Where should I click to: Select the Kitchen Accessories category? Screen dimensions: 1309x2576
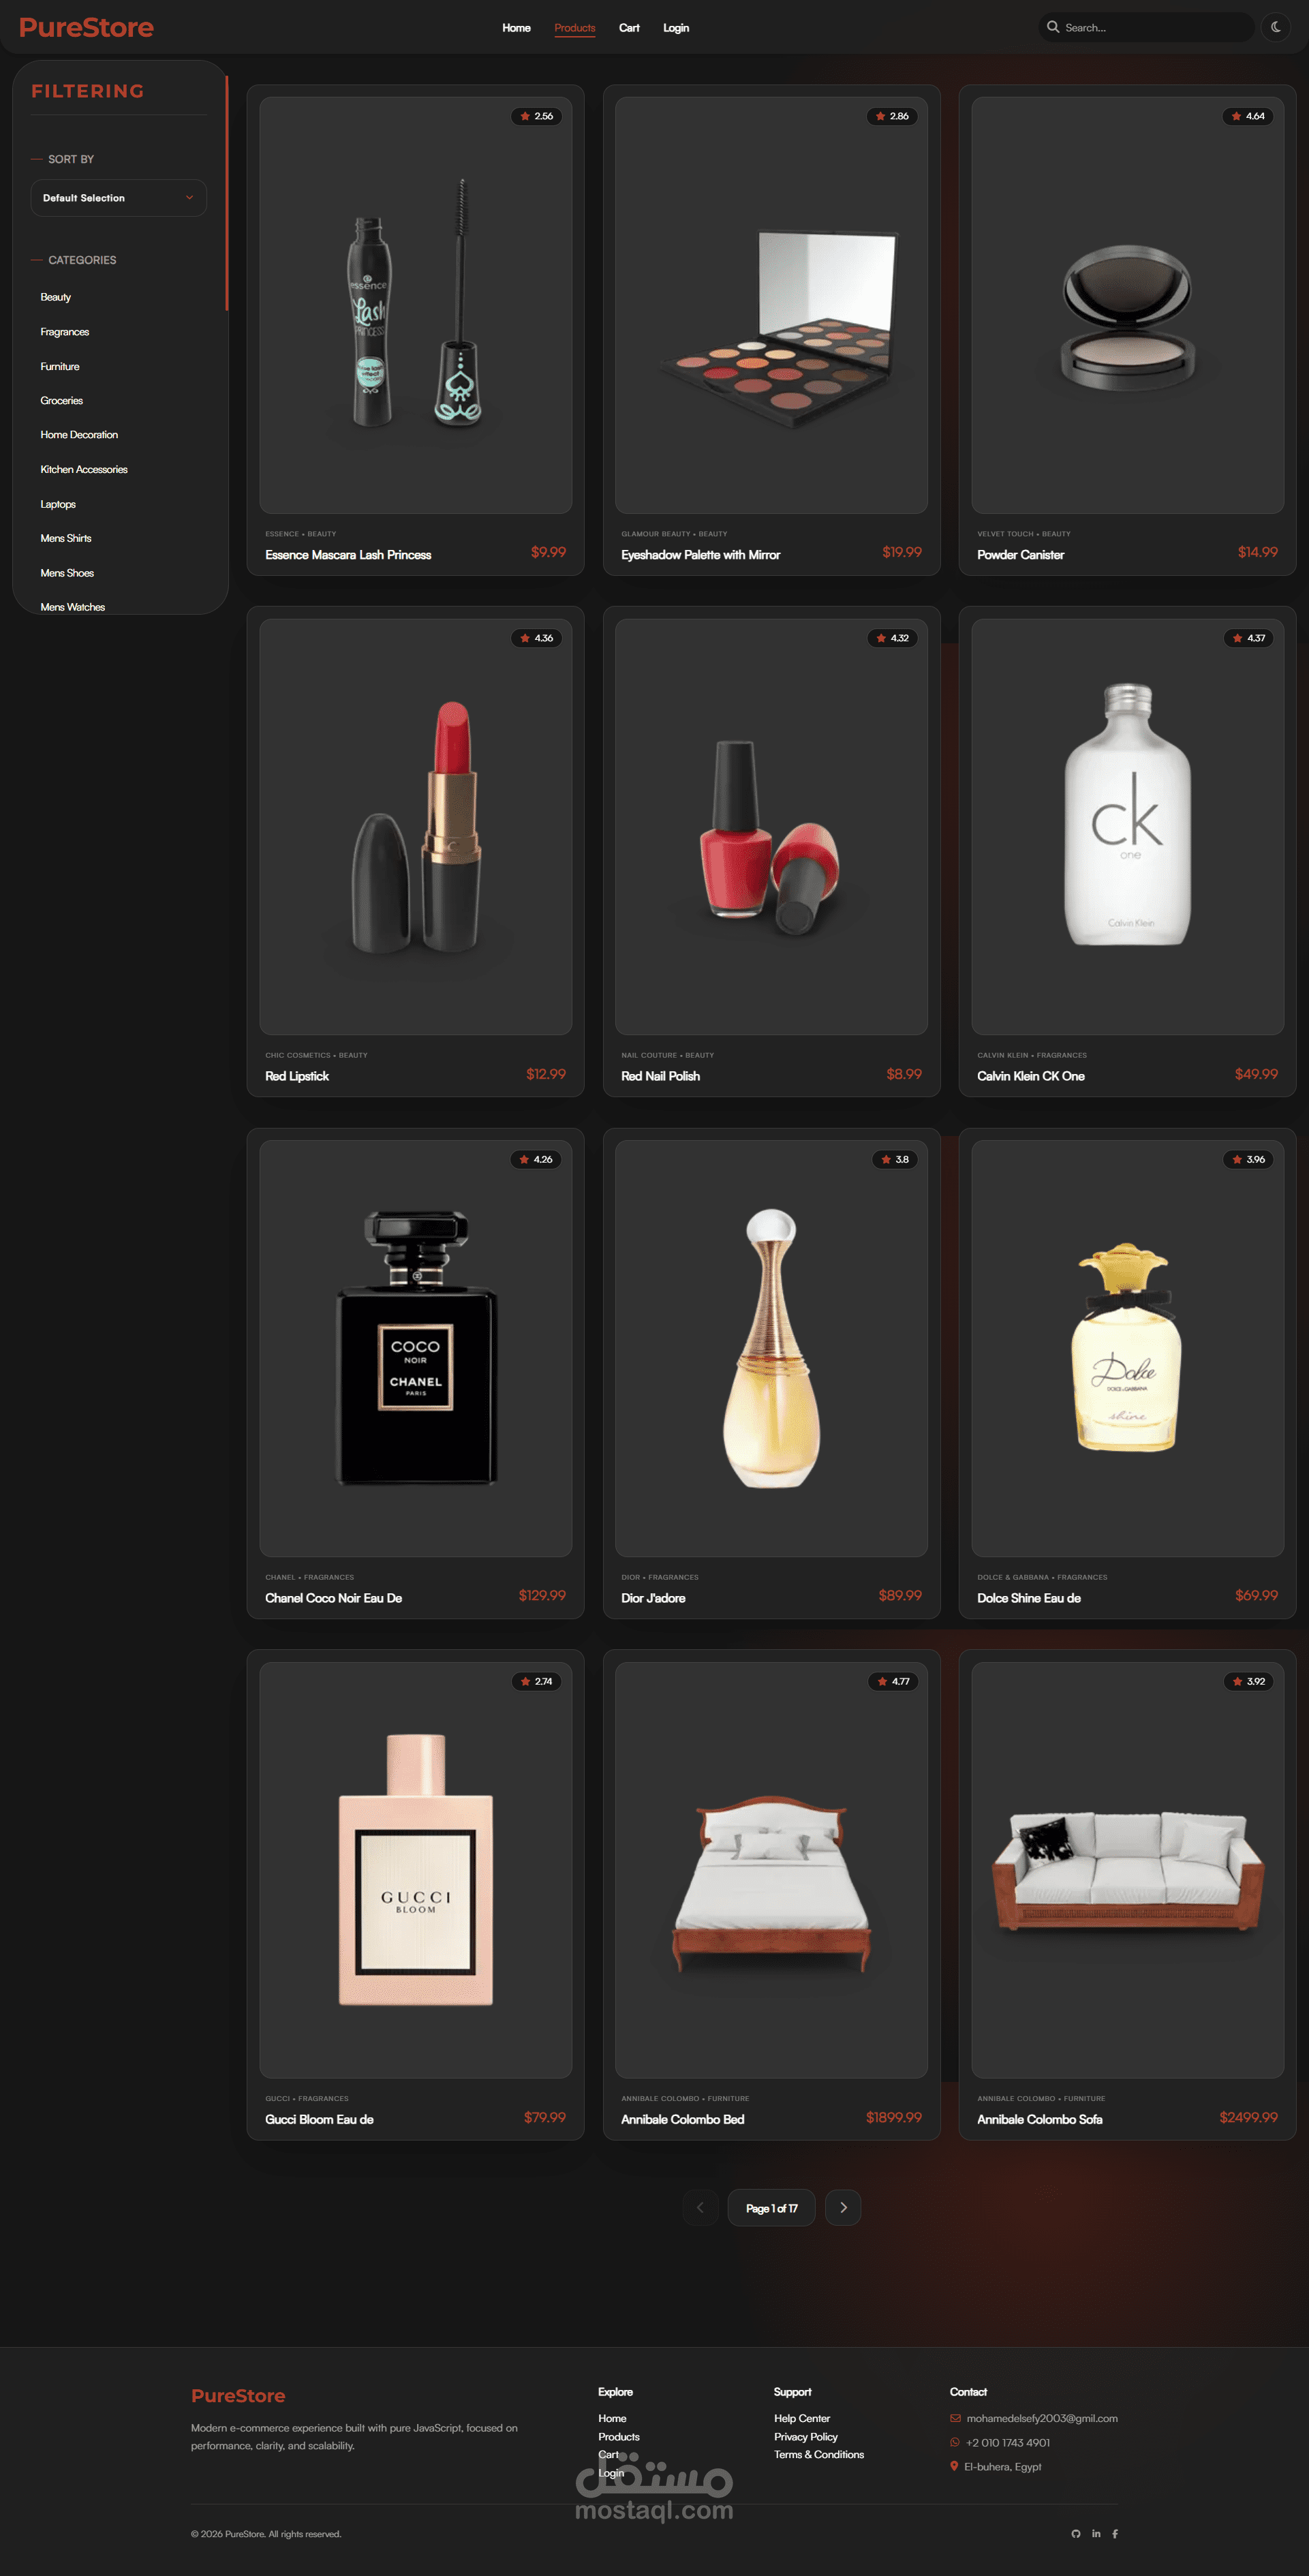click(x=84, y=469)
